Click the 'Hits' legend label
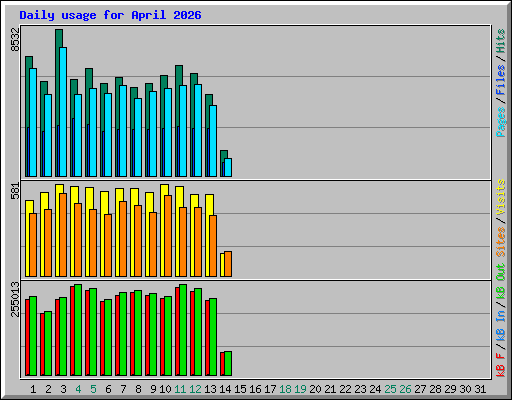The width and height of the screenshot is (512, 400). tap(501, 41)
